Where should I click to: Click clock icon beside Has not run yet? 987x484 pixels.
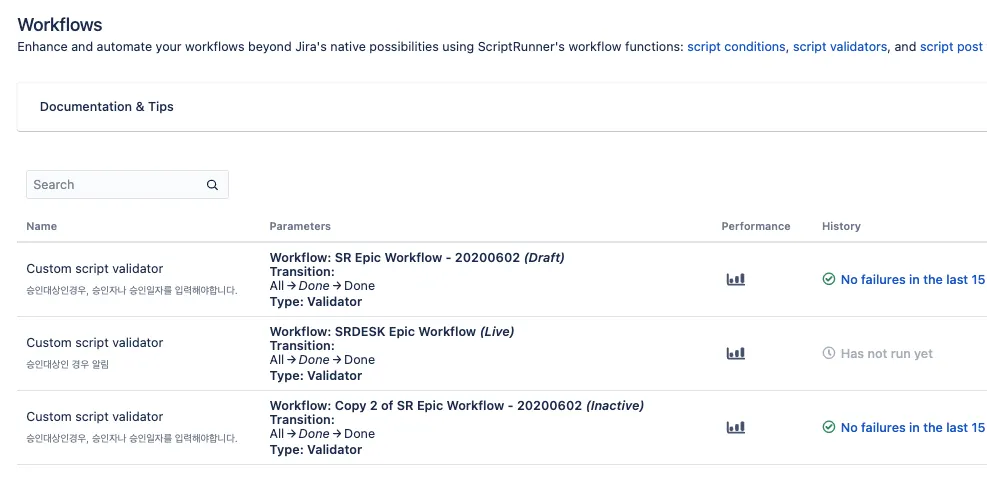tap(828, 354)
